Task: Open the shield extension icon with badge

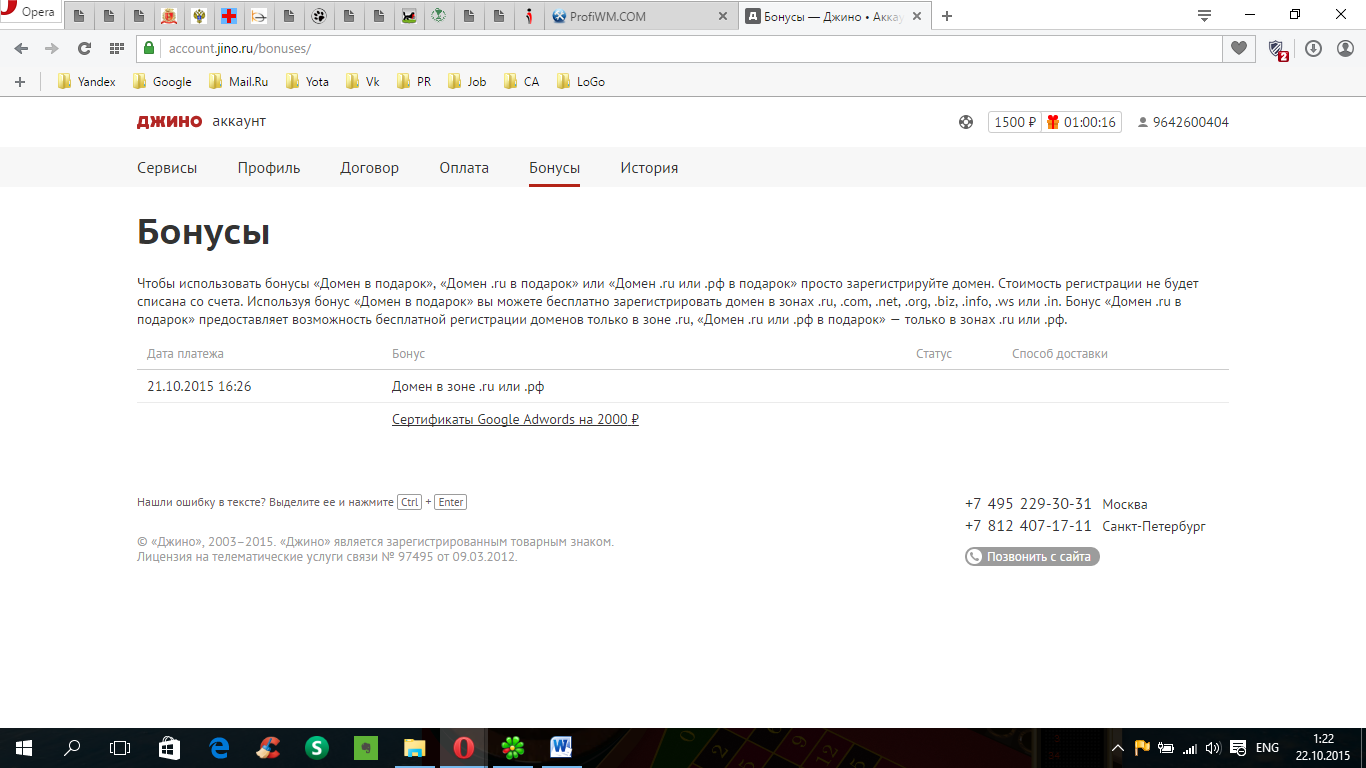Action: tap(1277, 49)
